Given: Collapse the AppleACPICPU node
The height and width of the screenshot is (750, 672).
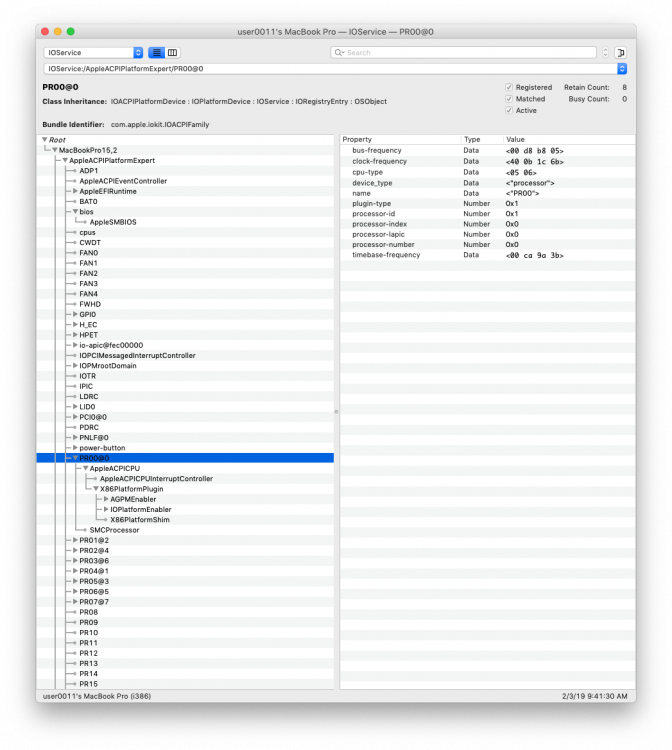Looking at the screenshot, I should pyautogui.click(x=85, y=468).
